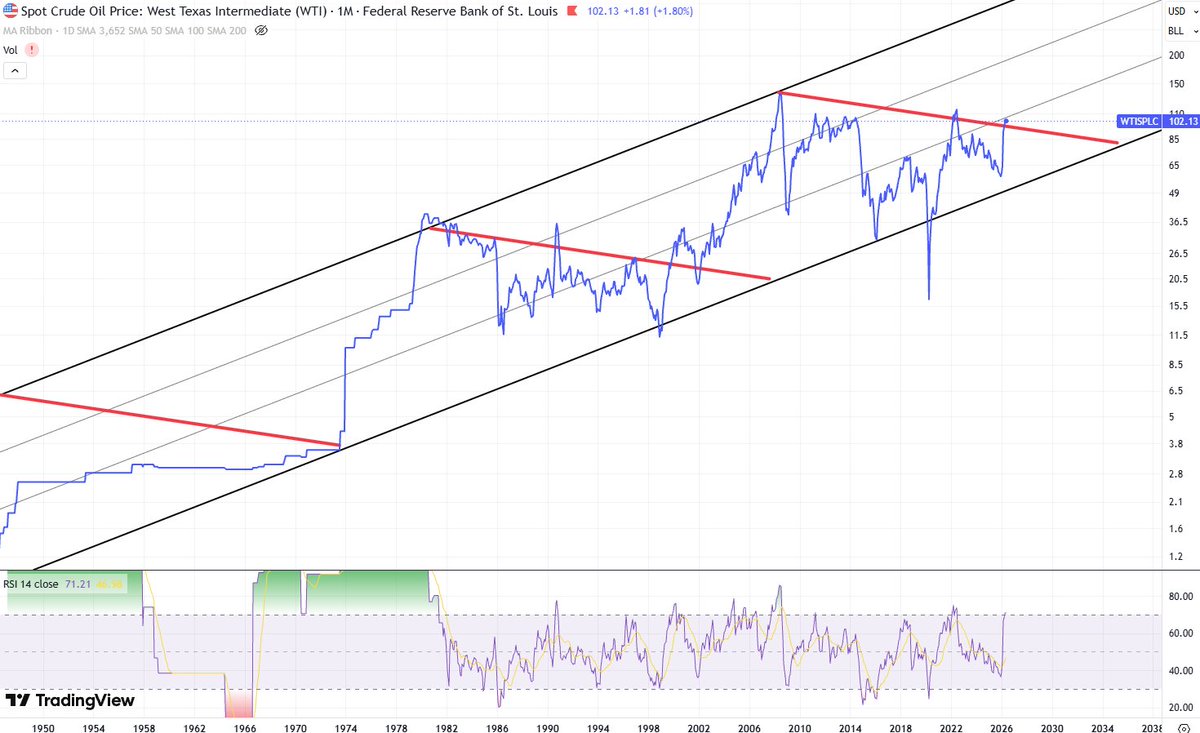Open the TradingView logo link
This screenshot has width=1200, height=733.
(x=70, y=701)
